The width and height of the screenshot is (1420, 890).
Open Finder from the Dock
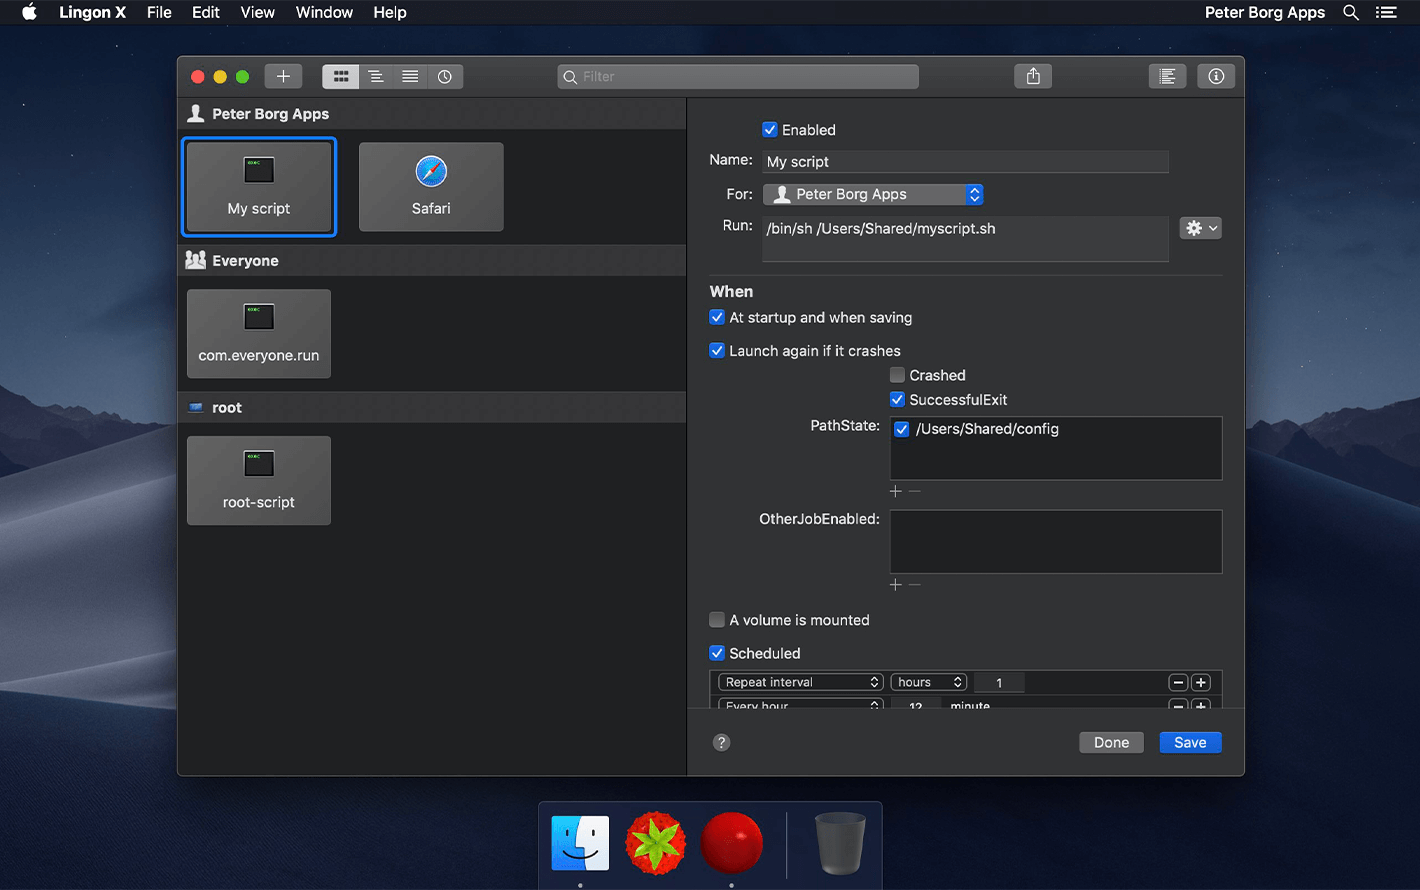[x=580, y=842]
